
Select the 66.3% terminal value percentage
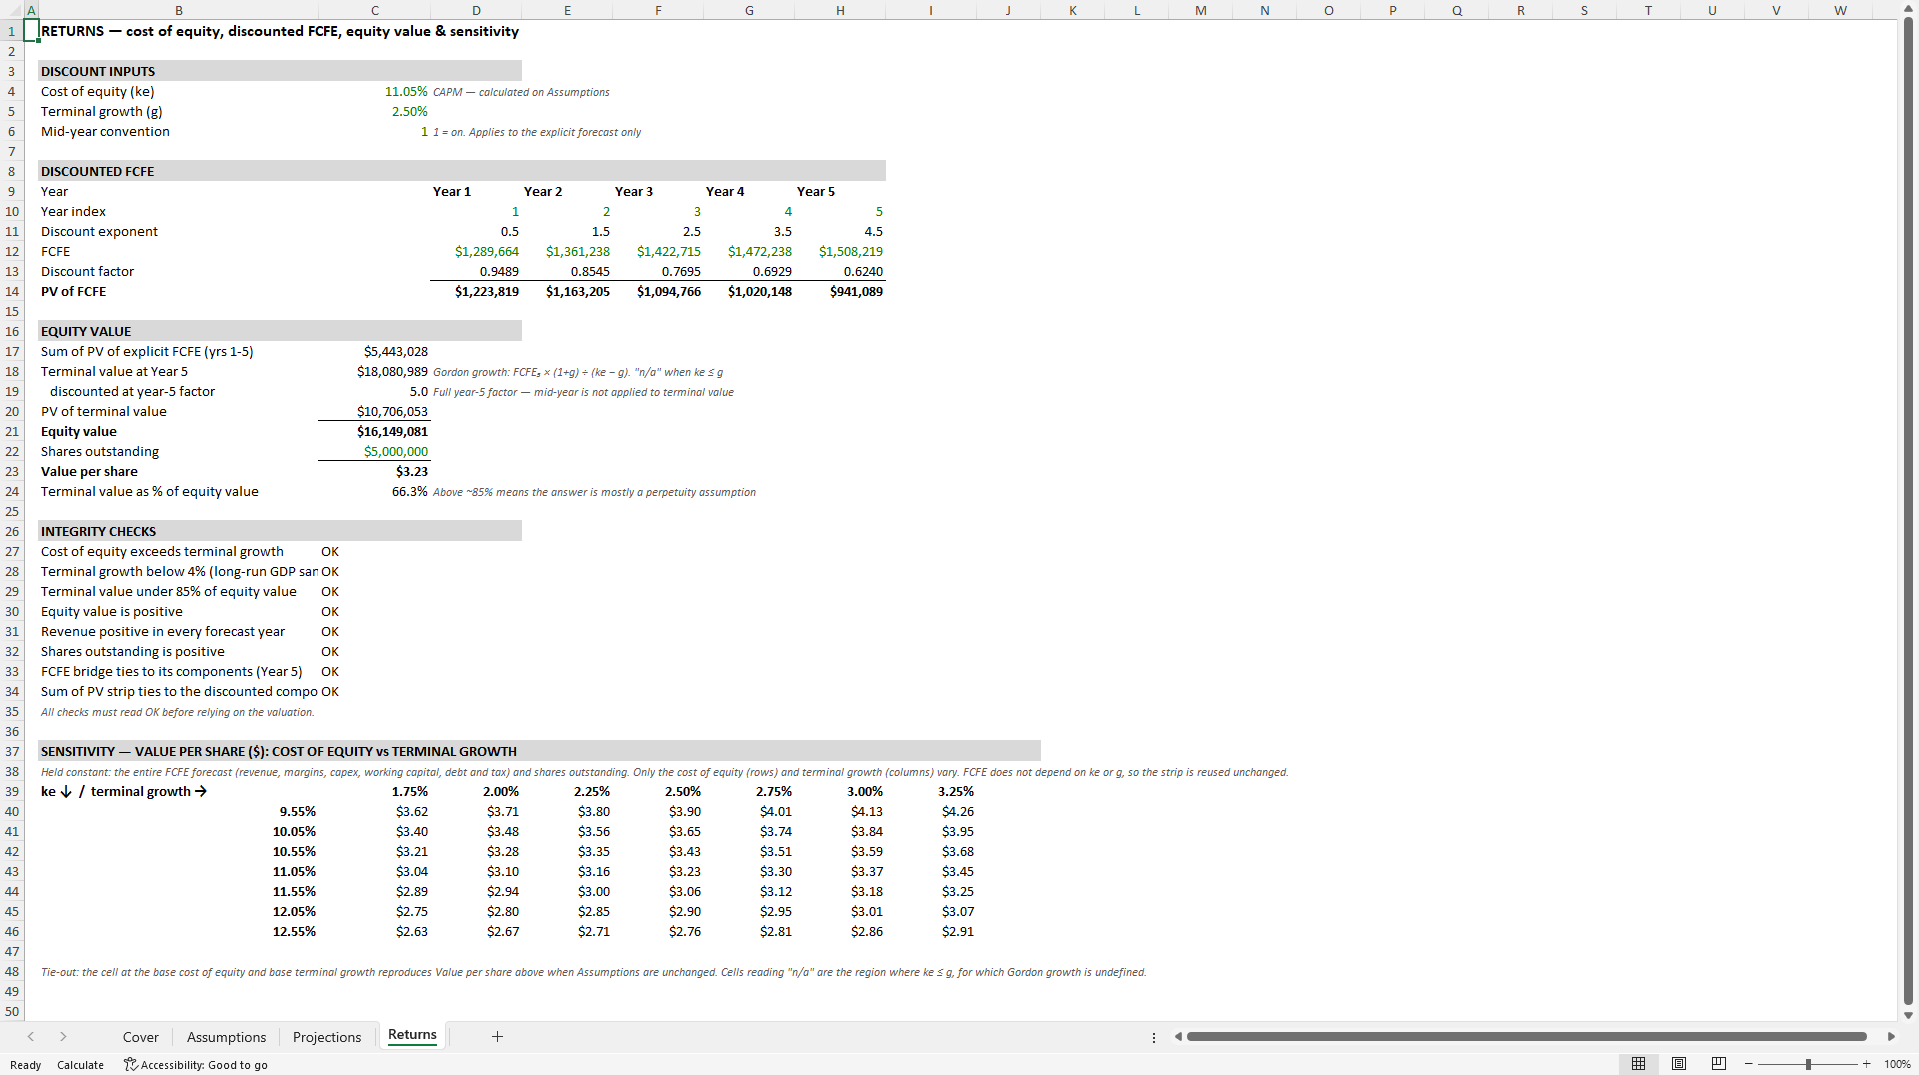point(374,491)
